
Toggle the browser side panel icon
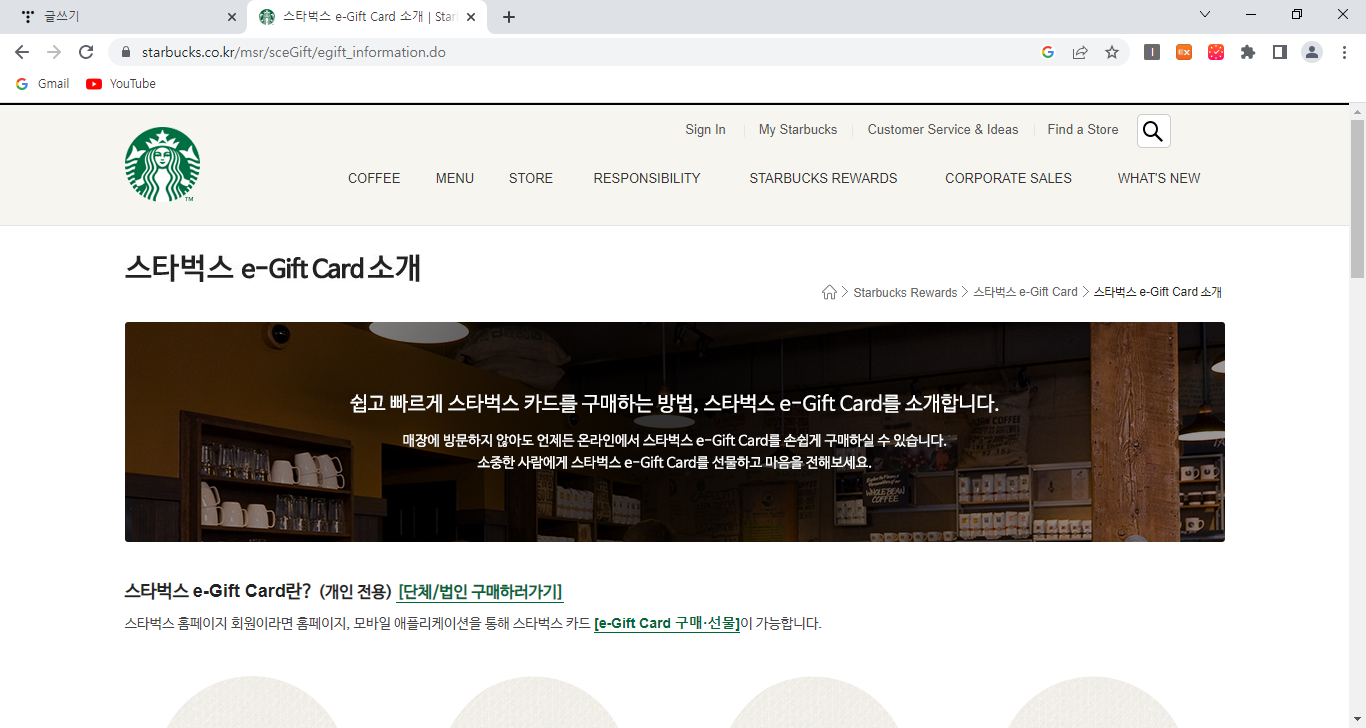[1280, 52]
